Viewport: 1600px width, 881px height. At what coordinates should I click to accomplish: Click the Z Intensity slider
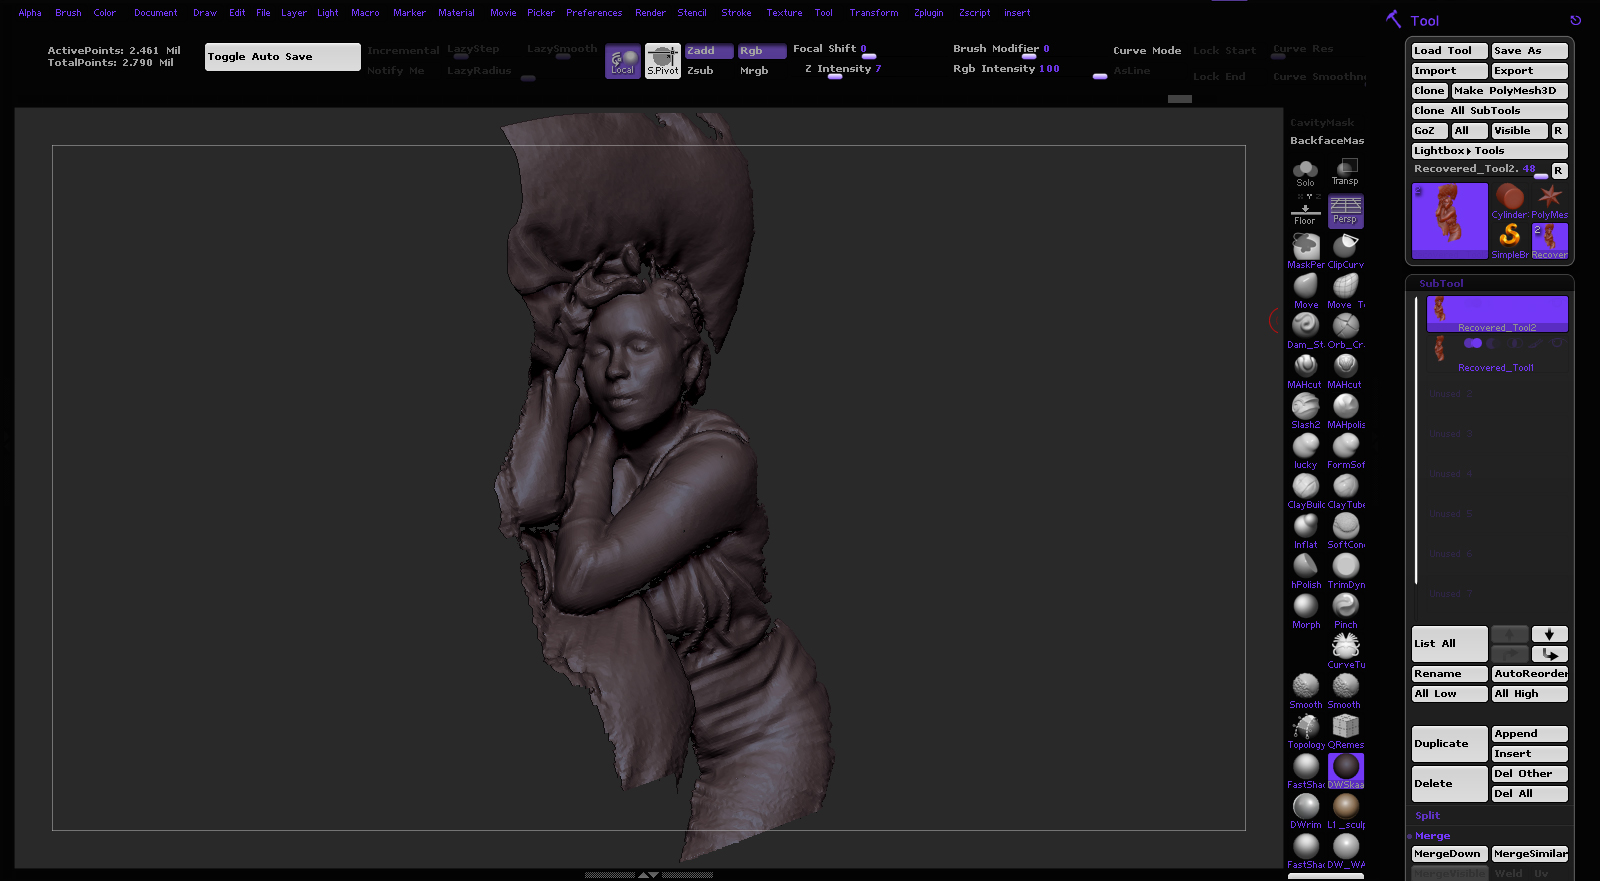842,69
